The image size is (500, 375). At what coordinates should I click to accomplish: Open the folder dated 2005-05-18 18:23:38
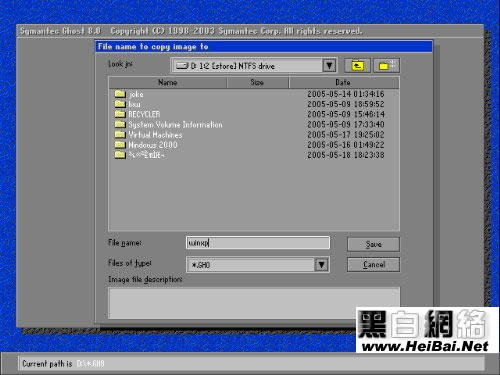click(253, 155)
